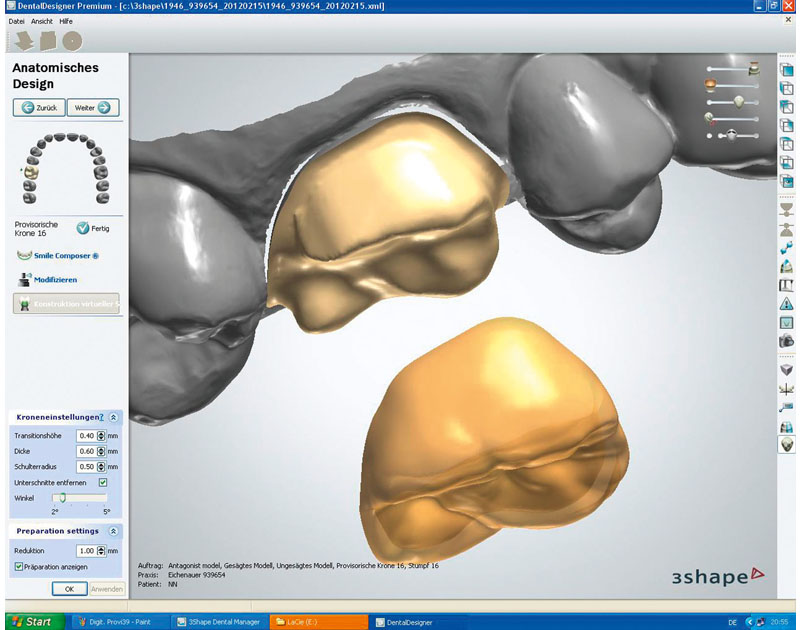Confirm settings with the OK button
Screen dimensions: 800x630
tap(69, 589)
